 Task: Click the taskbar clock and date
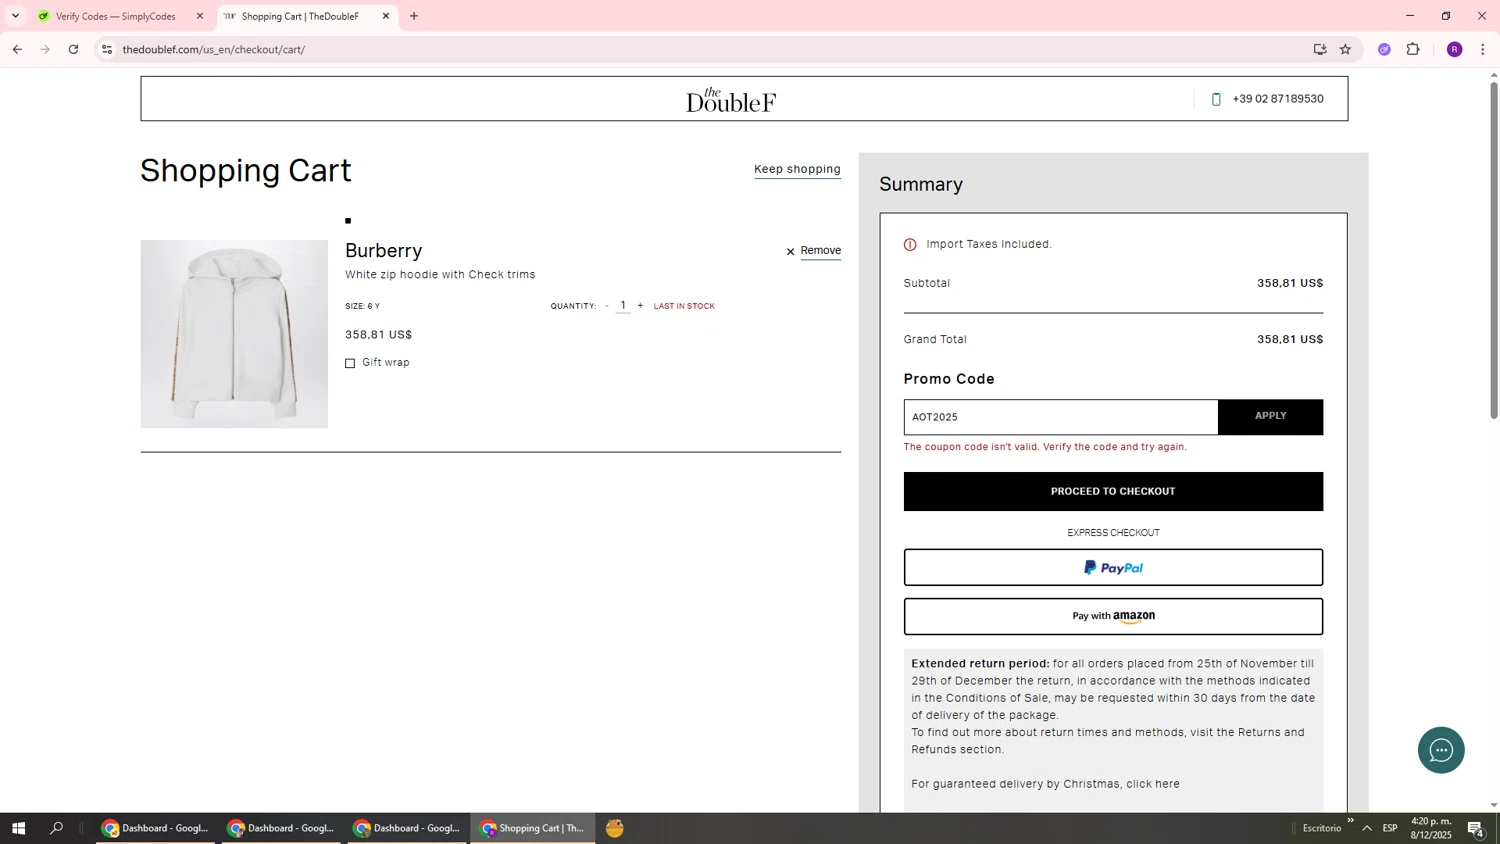tap(1431, 828)
